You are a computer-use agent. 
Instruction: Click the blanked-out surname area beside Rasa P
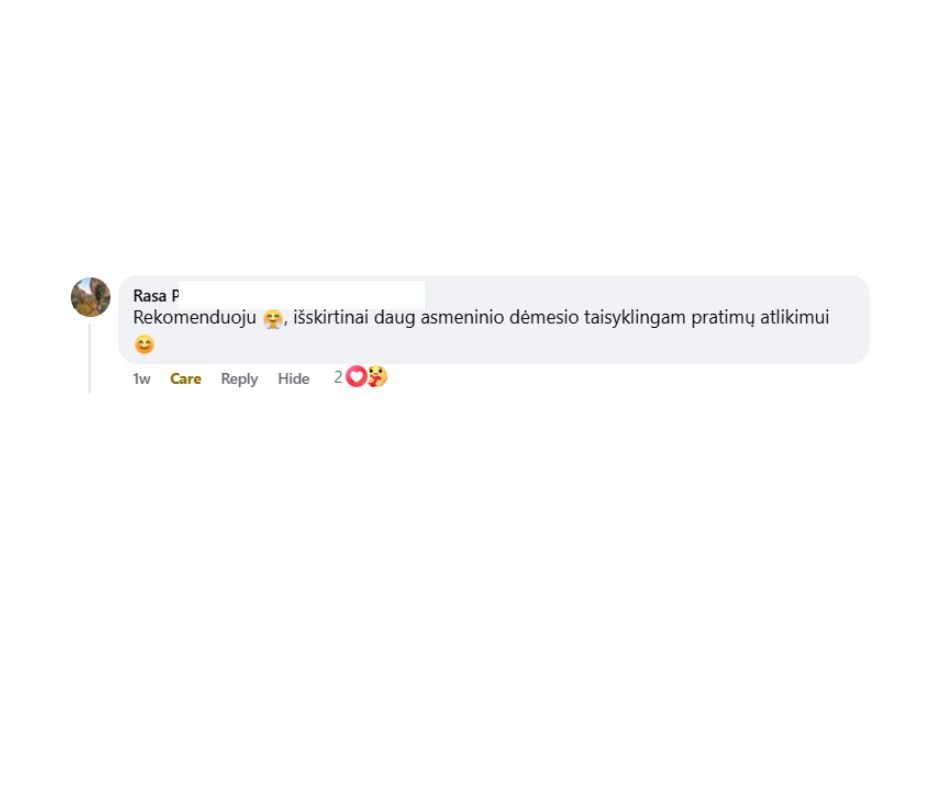tap(302, 295)
